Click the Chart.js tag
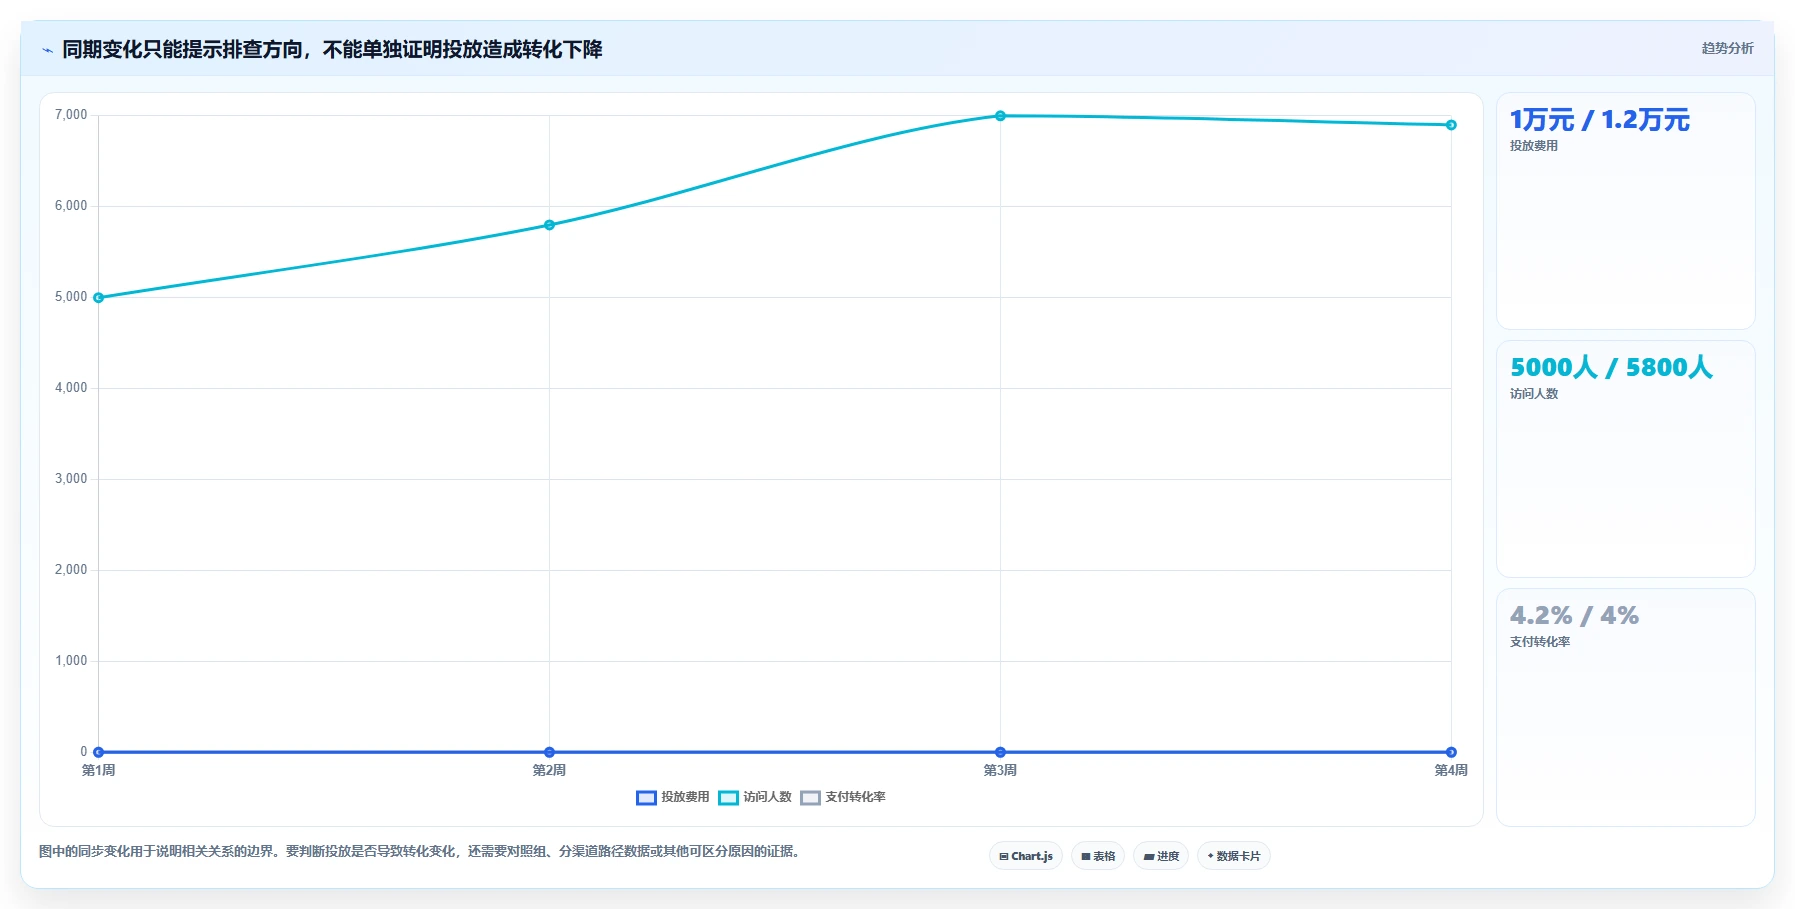 pos(1026,856)
